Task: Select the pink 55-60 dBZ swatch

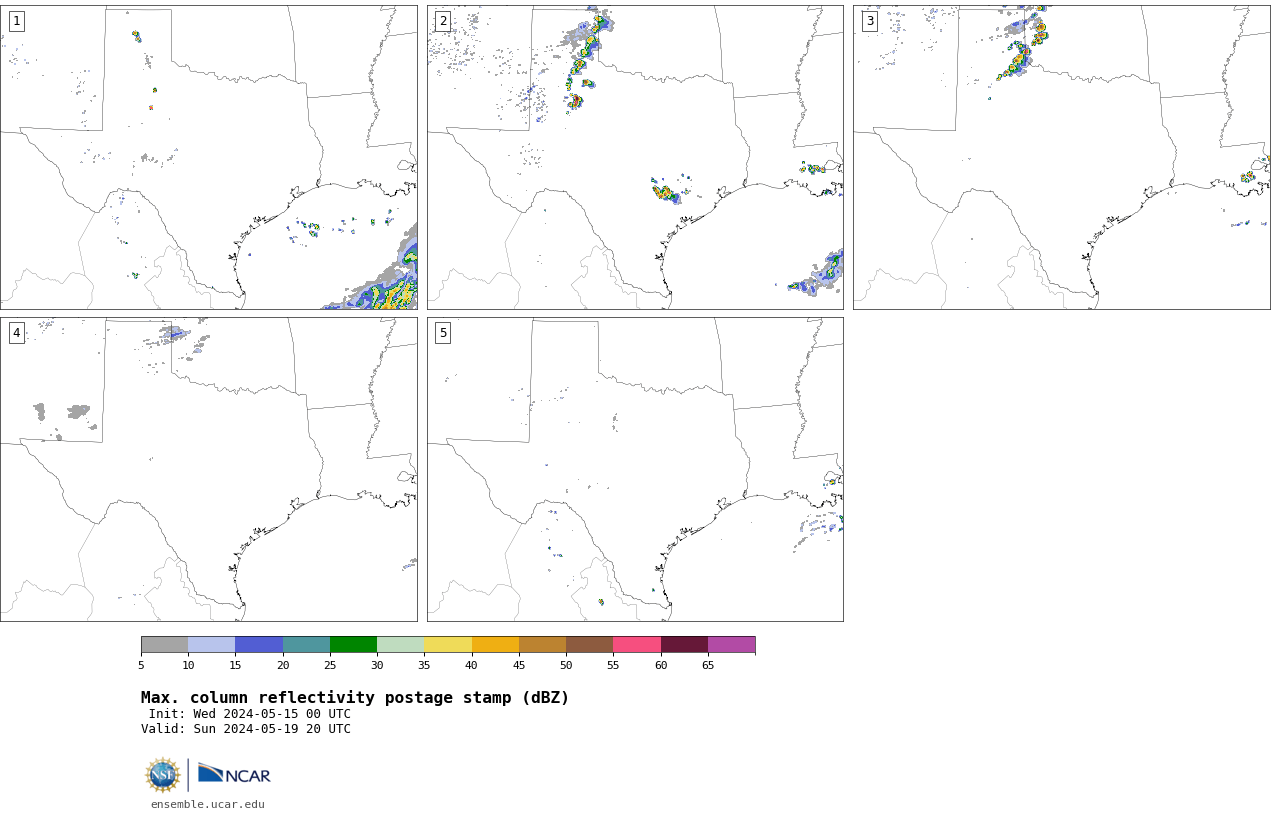Action: 637,644
